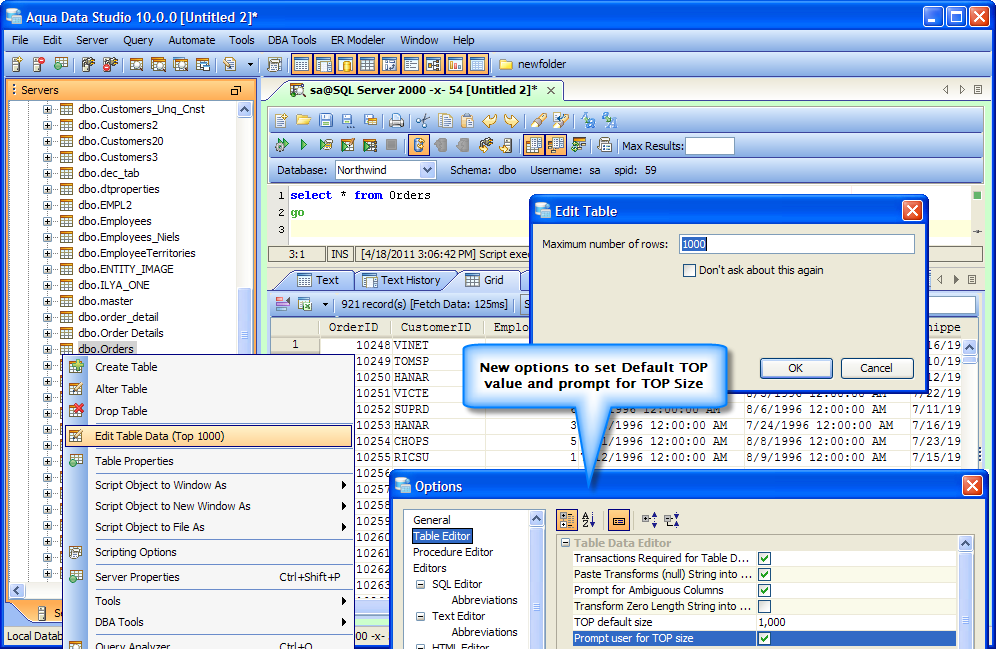
Task: Click the expand all nodes icon in Options
Action: [649, 520]
